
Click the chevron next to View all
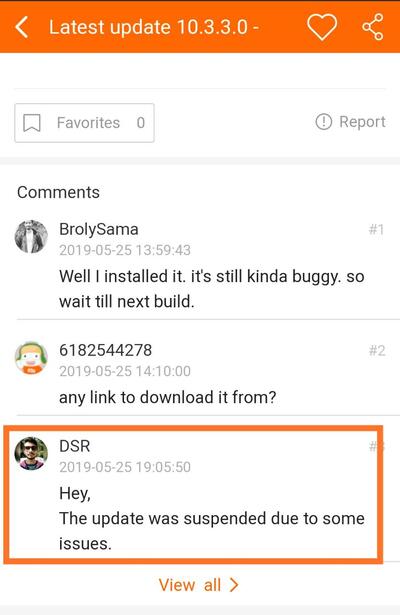pos(234,585)
